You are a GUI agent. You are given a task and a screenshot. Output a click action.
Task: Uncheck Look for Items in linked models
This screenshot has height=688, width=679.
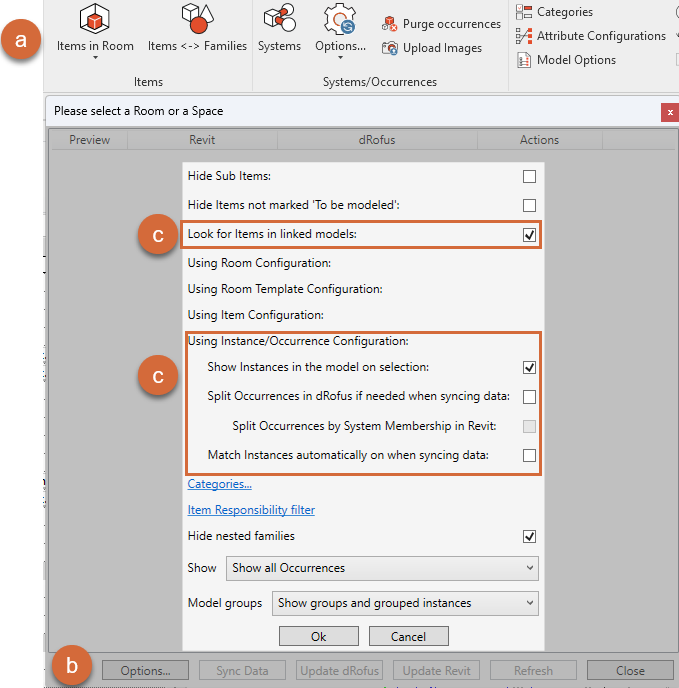tap(529, 236)
